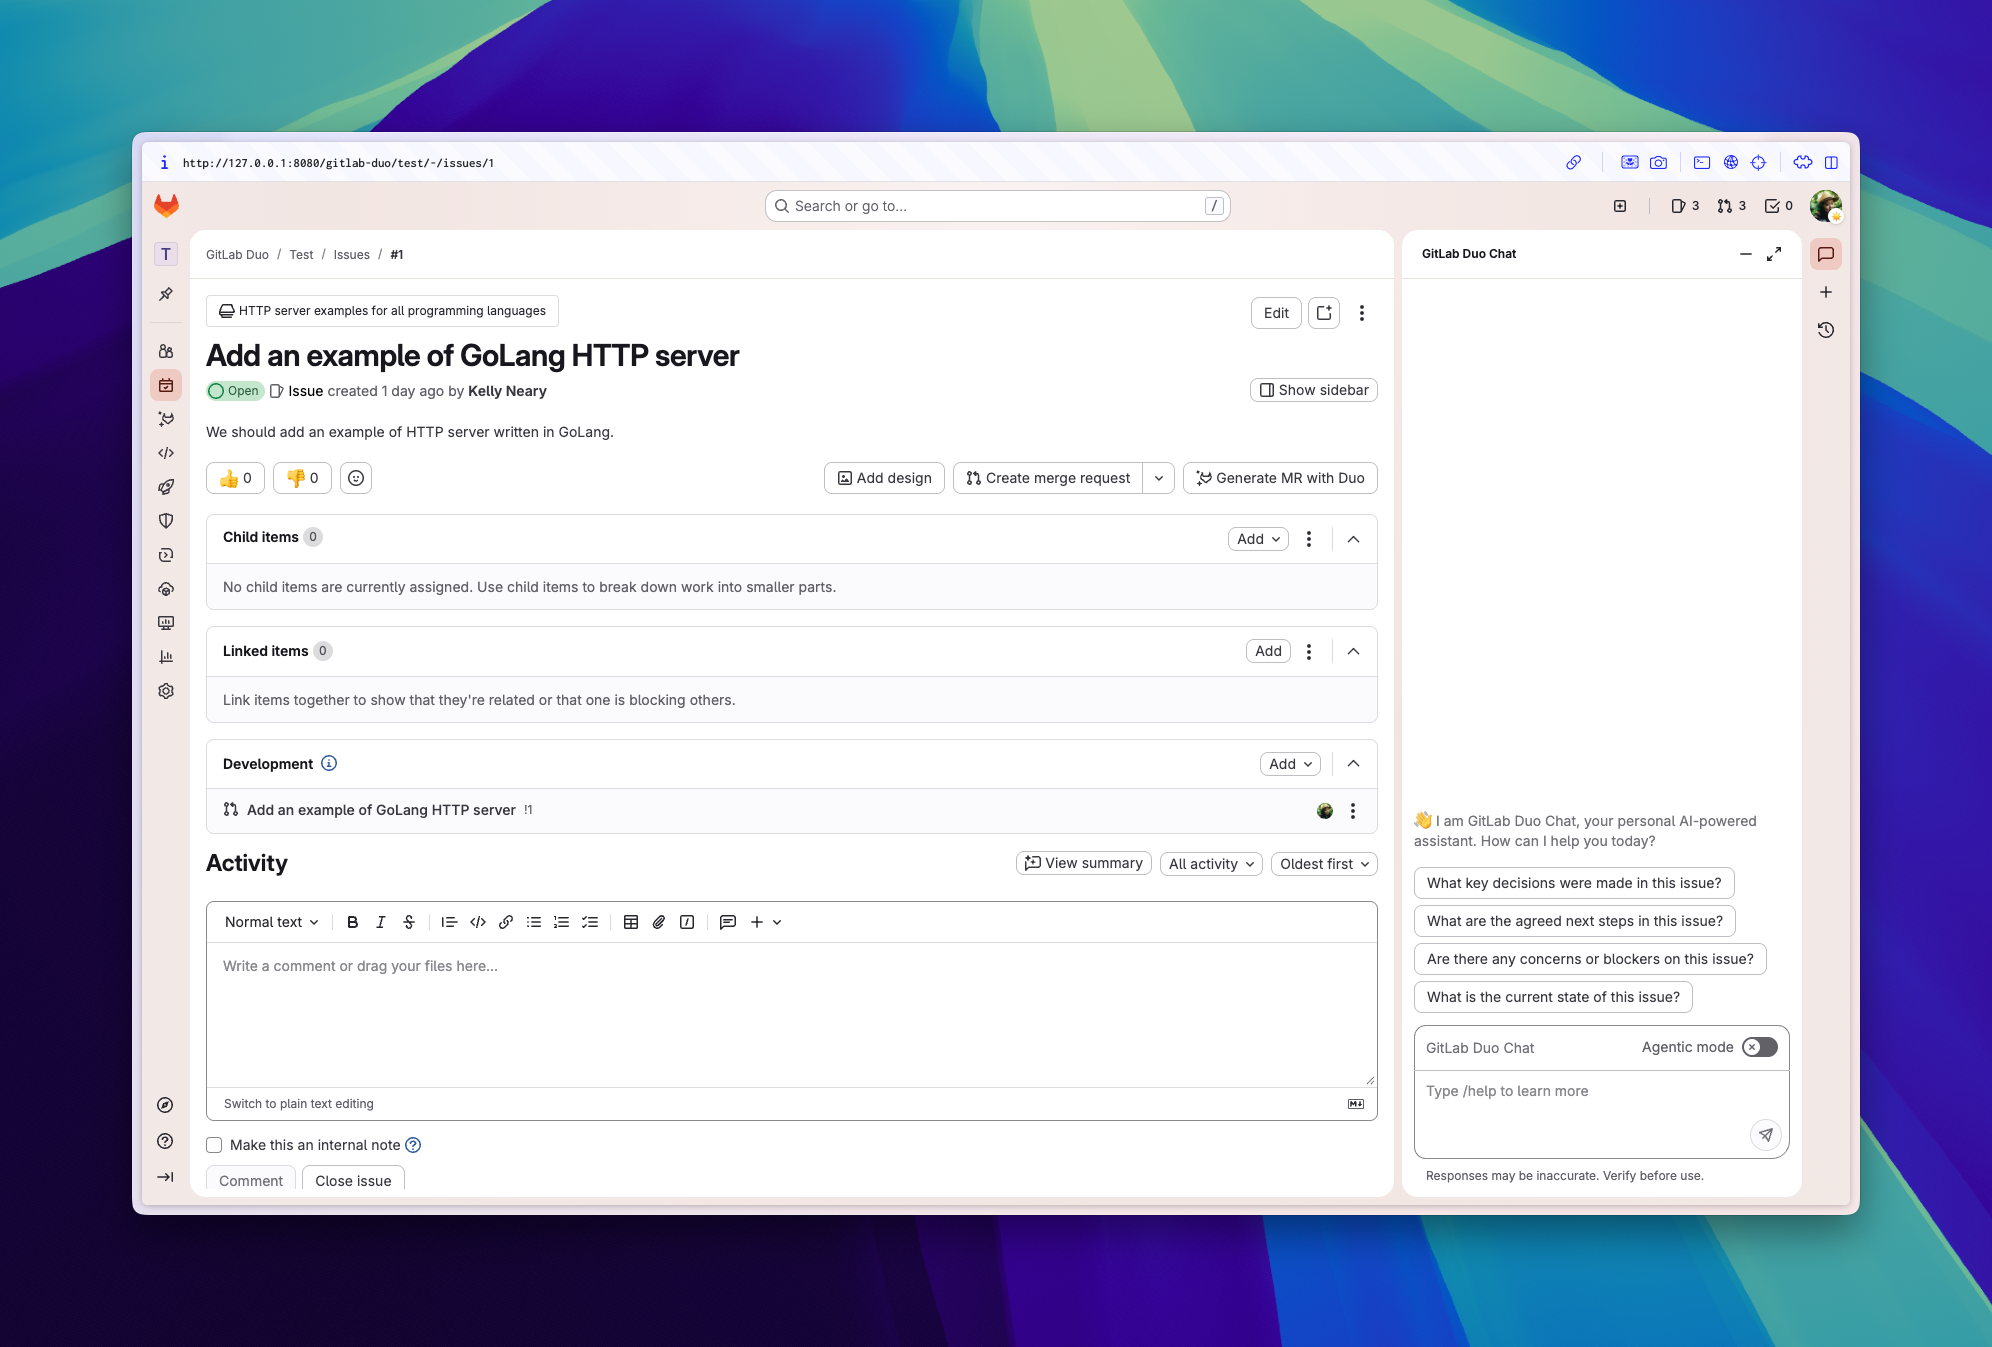This screenshot has height=1347, width=1992.
Task: Open the chat history icon
Action: (x=1826, y=330)
